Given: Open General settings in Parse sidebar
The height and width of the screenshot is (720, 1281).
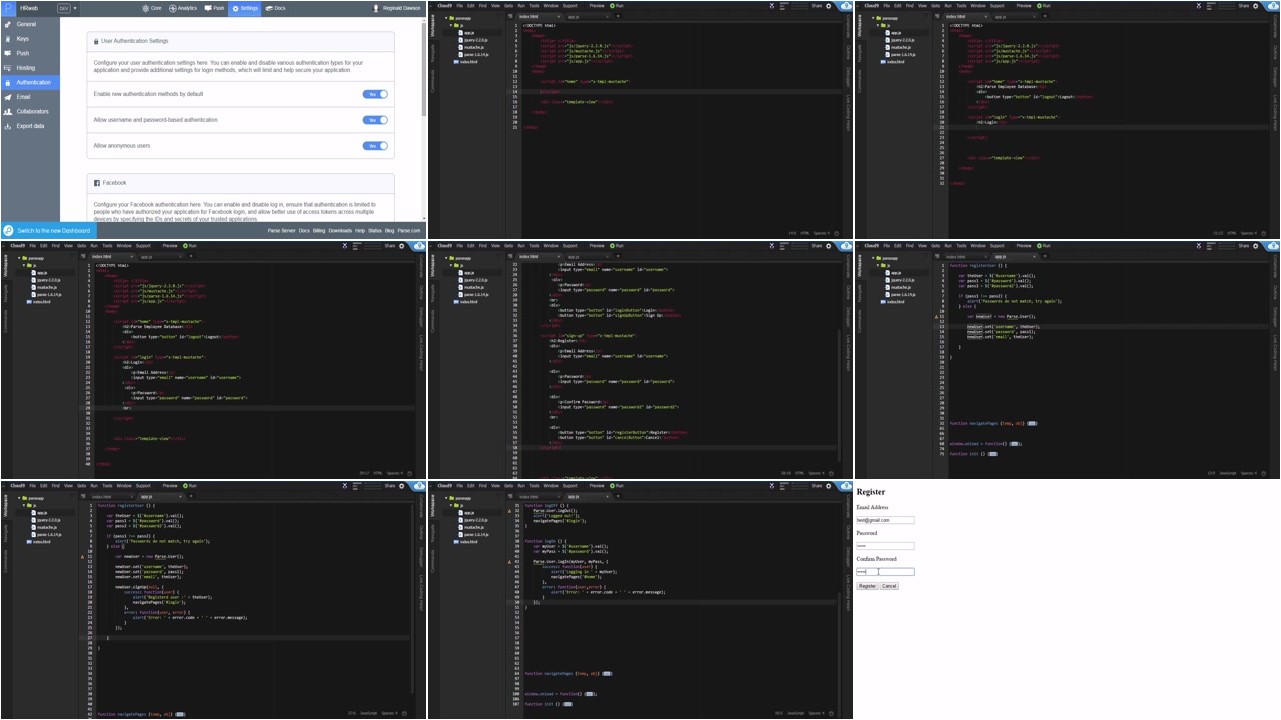Looking at the screenshot, I should (x=30, y=23).
